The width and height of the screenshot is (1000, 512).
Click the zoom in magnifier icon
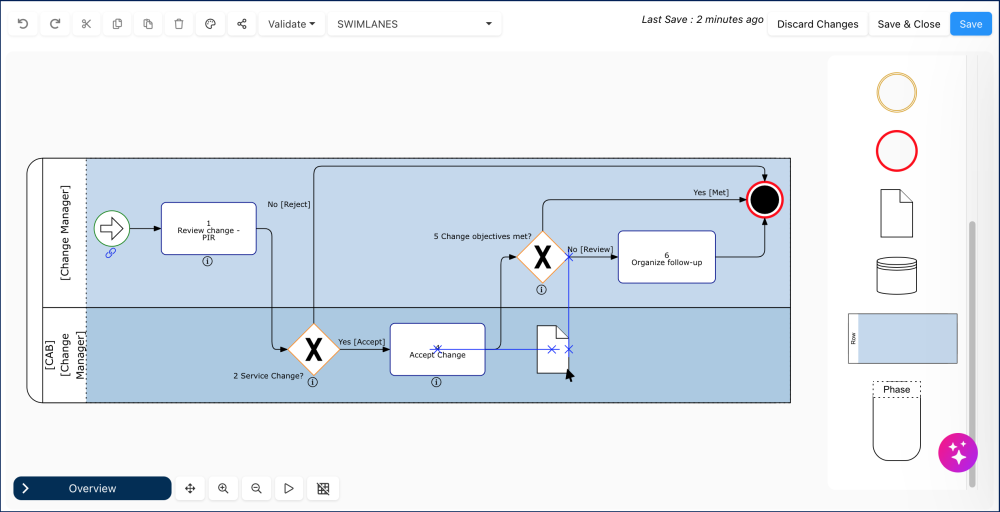click(x=223, y=488)
